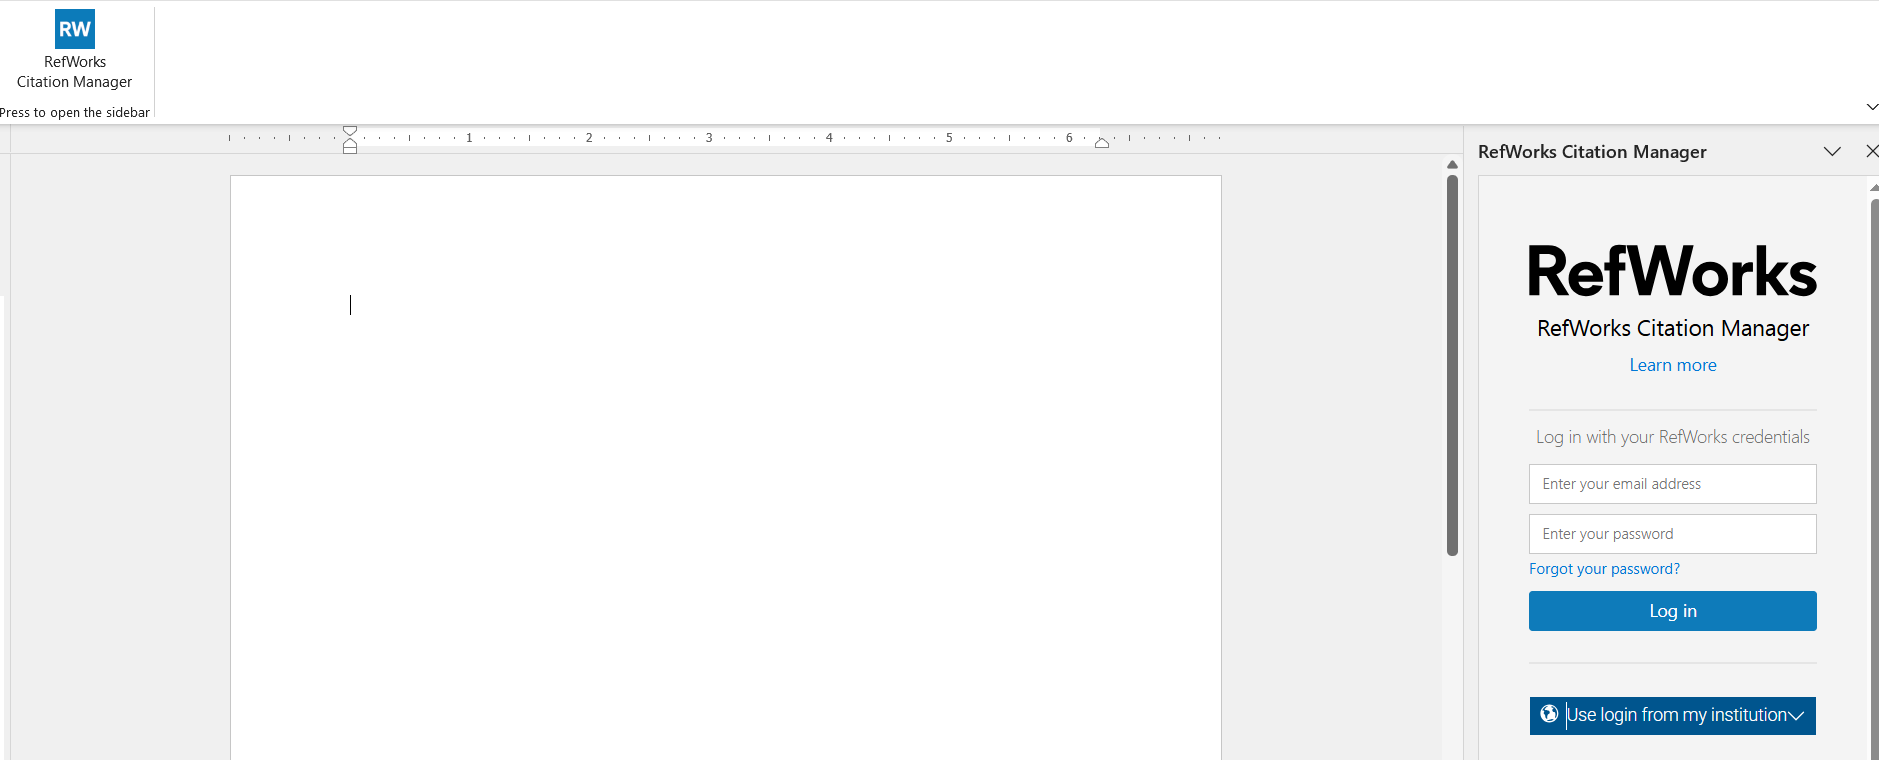The width and height of the screenshot is (1879, 760).
Task: Expand Use login from my institution
Action: point(1672,716)
